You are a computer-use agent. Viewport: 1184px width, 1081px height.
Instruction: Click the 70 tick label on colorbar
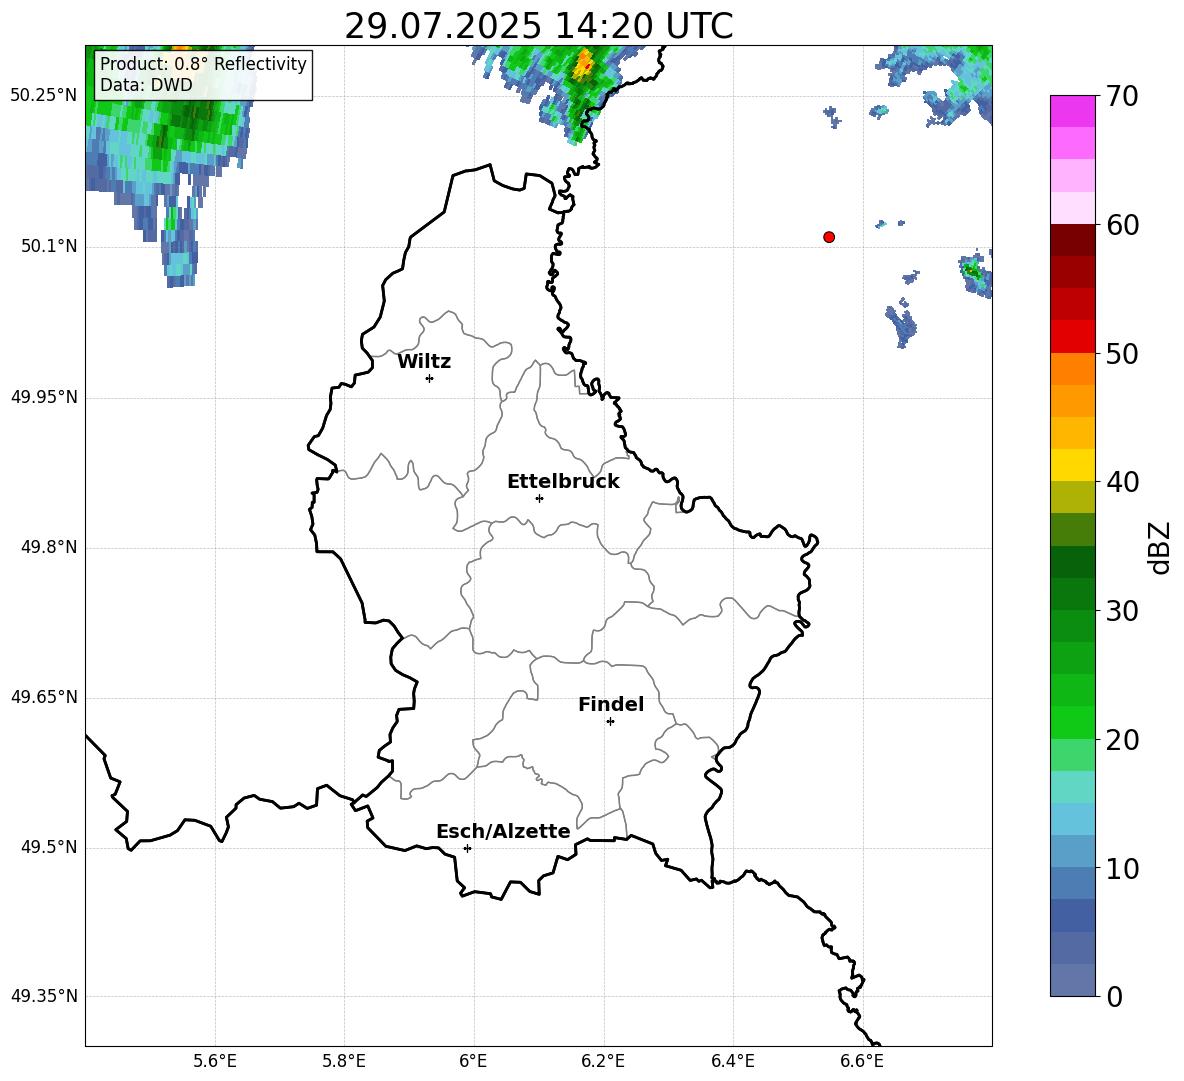point(1121,97)
